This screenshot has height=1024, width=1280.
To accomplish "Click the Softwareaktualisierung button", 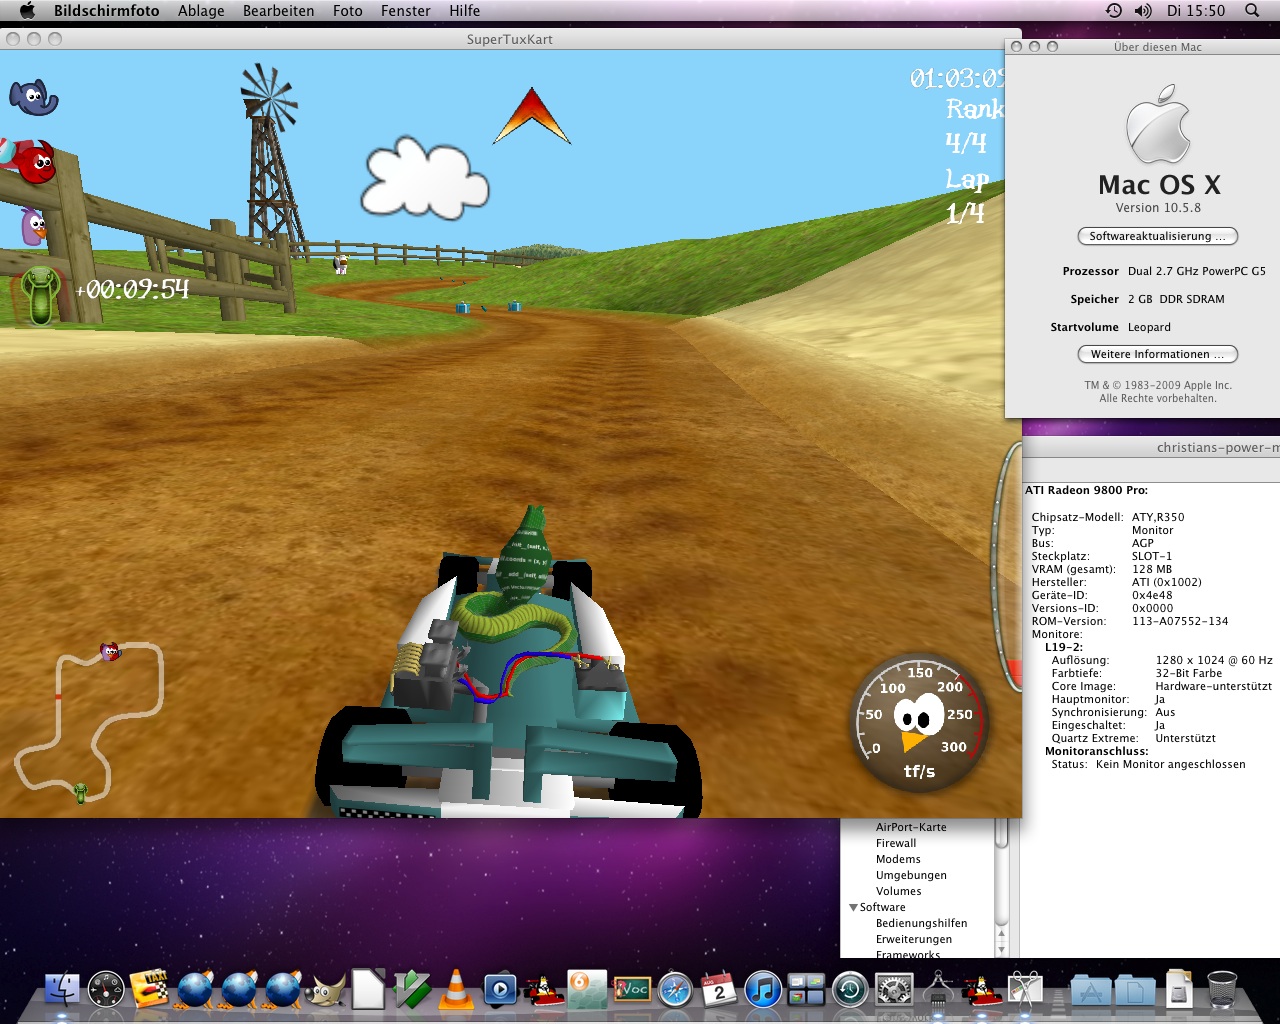I will [1157, 236].
